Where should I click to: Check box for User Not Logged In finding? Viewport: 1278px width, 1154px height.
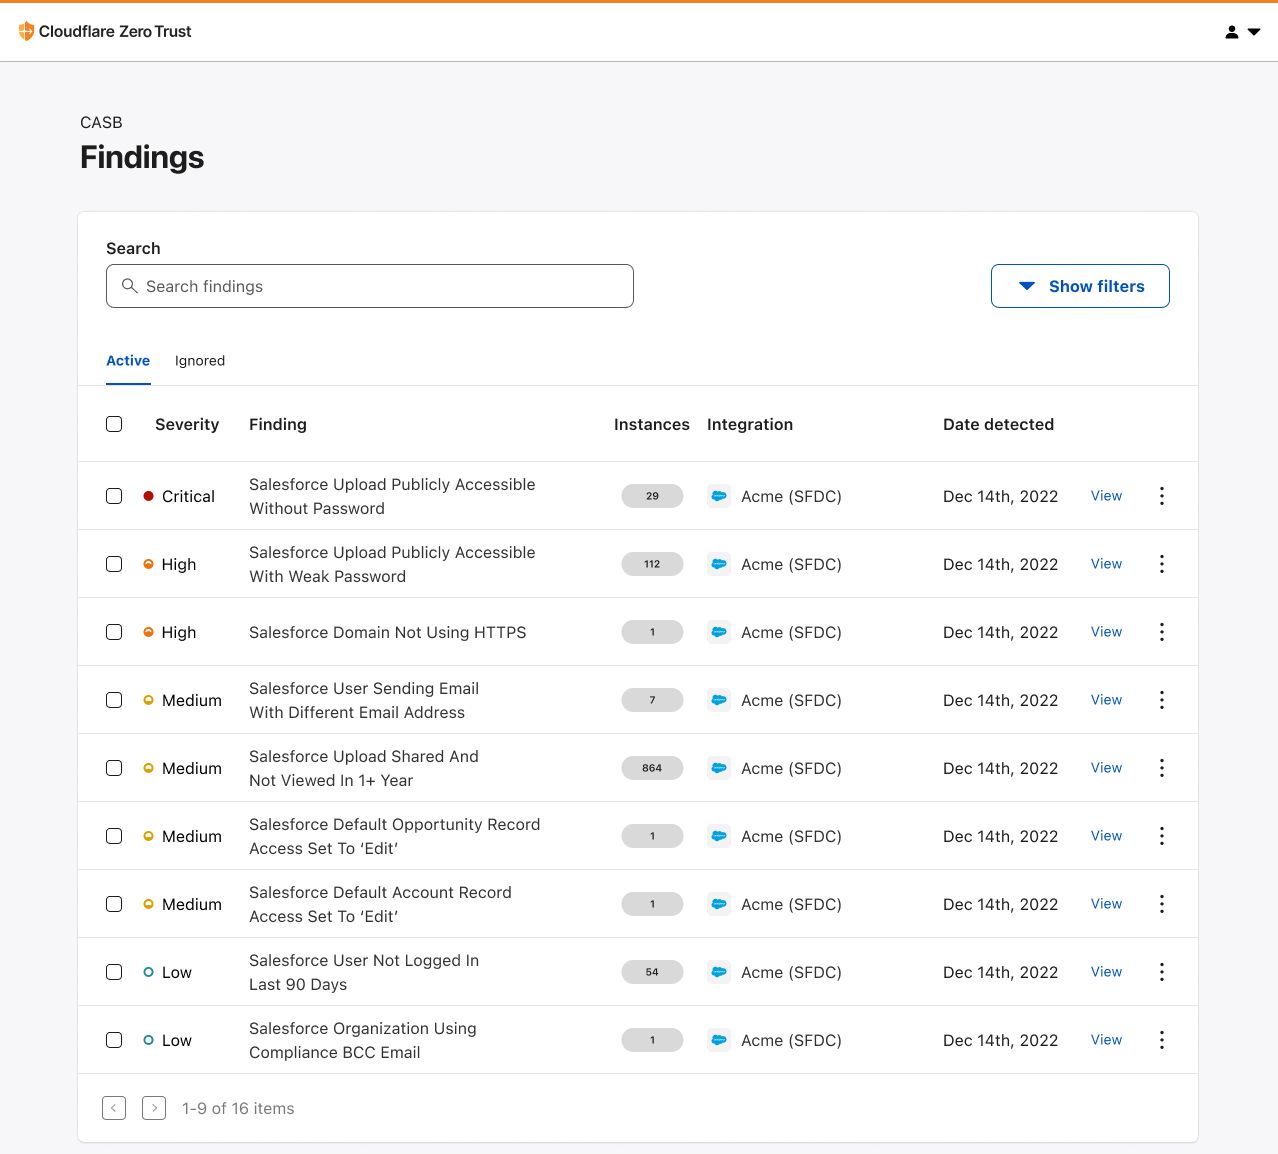[114, 972]
